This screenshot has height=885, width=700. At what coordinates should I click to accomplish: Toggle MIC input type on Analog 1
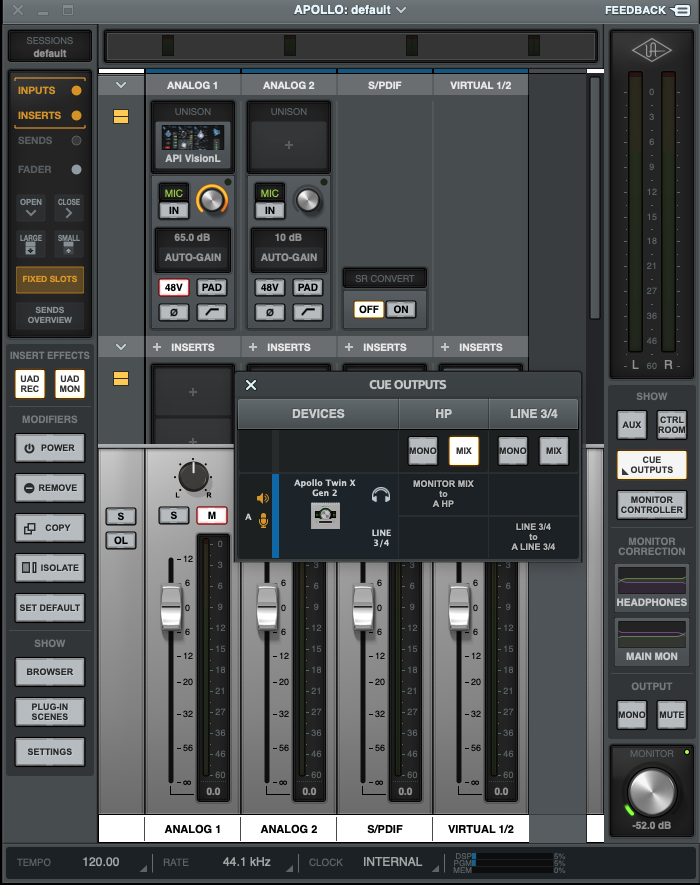174,193
